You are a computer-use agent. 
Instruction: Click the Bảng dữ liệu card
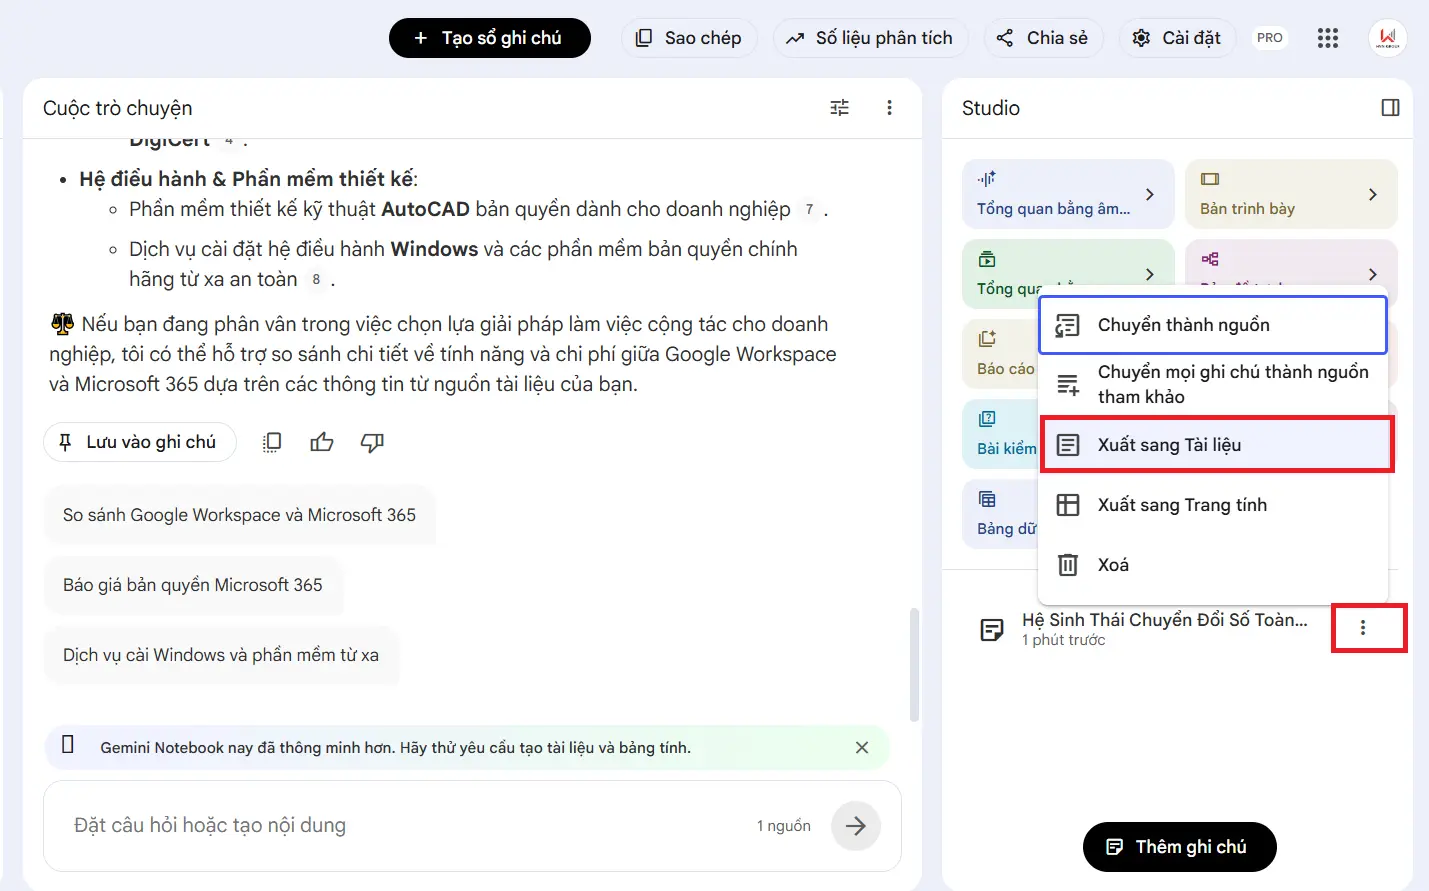click(x=1001, y=514)
